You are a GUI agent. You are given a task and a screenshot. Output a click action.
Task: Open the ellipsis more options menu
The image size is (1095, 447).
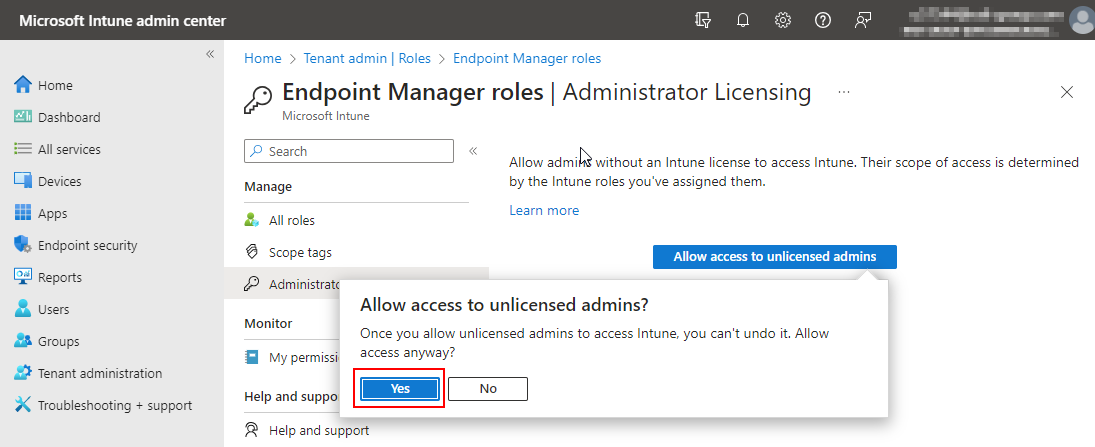pos(844,92)
